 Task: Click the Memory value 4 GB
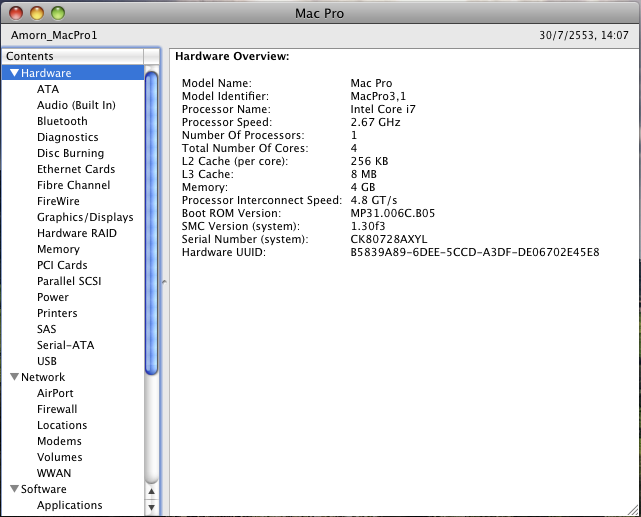point(363,187)
